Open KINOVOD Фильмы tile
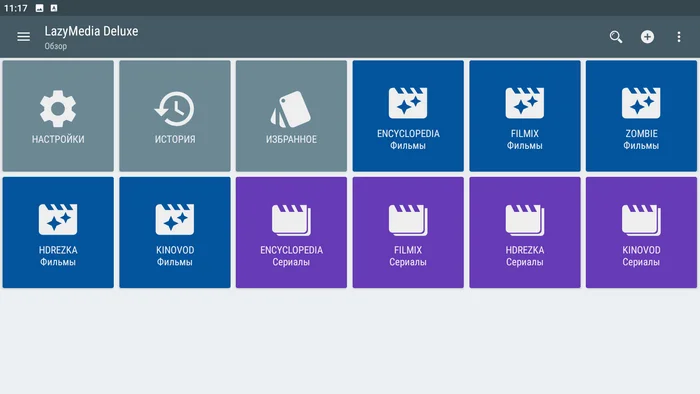The image size is (700, 394). (x=175, y=232)
